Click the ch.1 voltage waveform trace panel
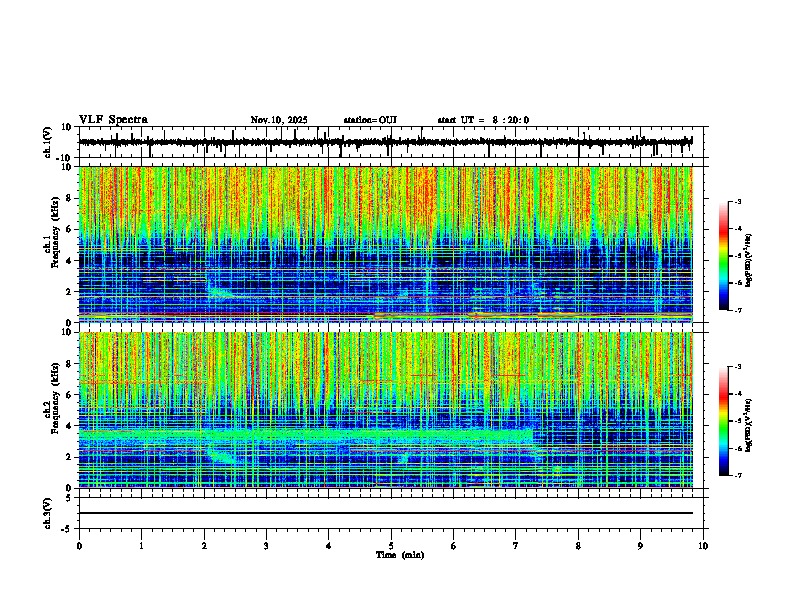This screenshot has width=792, height=612. point(391,142)
